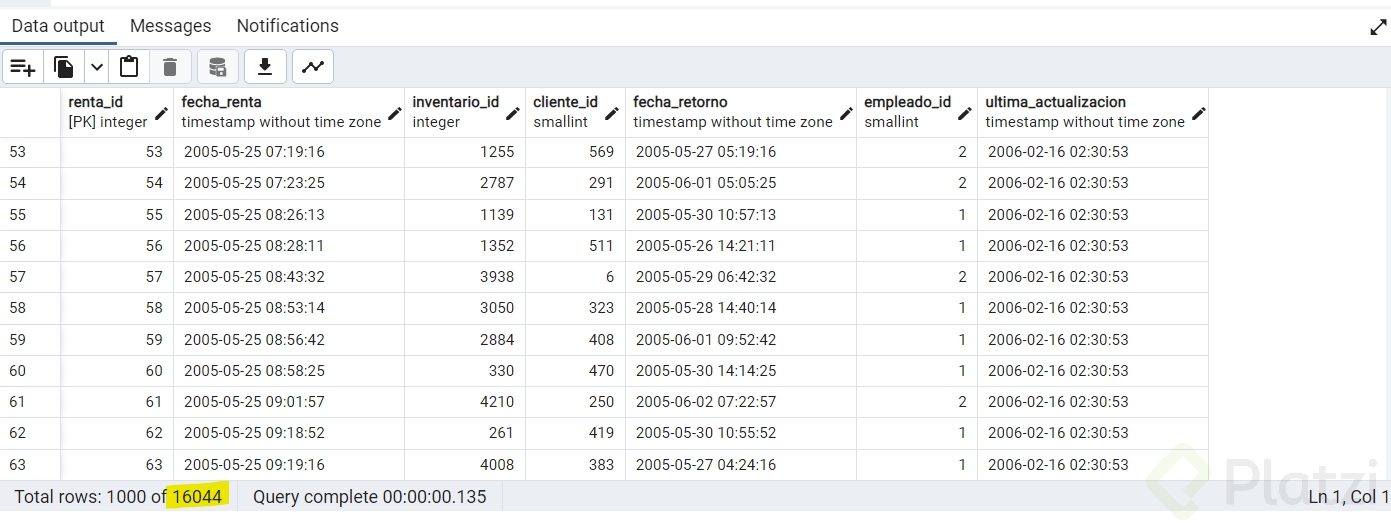1391x526 pixels.
Task: Click the ultima_actualizacion column edit pencil
Action: click(1198, 113)
